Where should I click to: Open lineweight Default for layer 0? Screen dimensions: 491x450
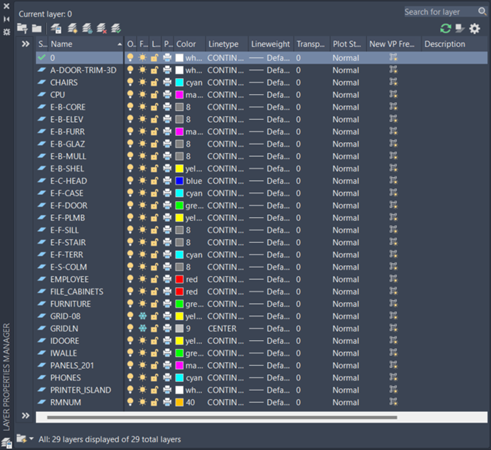tap(270, 58)
